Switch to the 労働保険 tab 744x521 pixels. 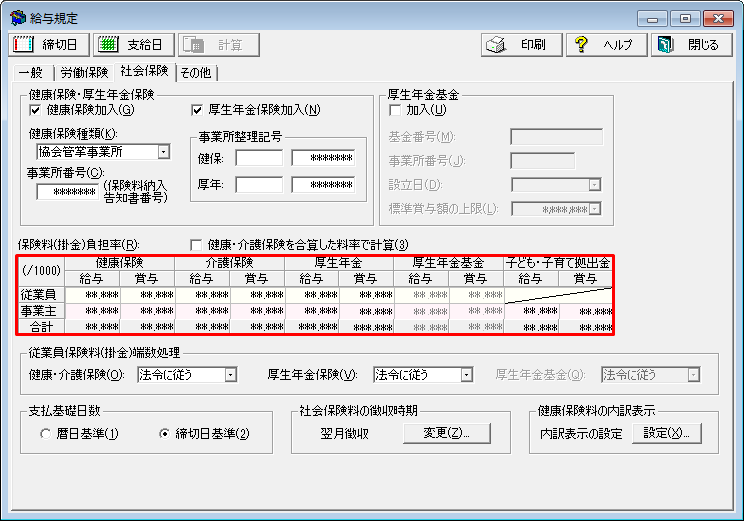tap(84, 72)
